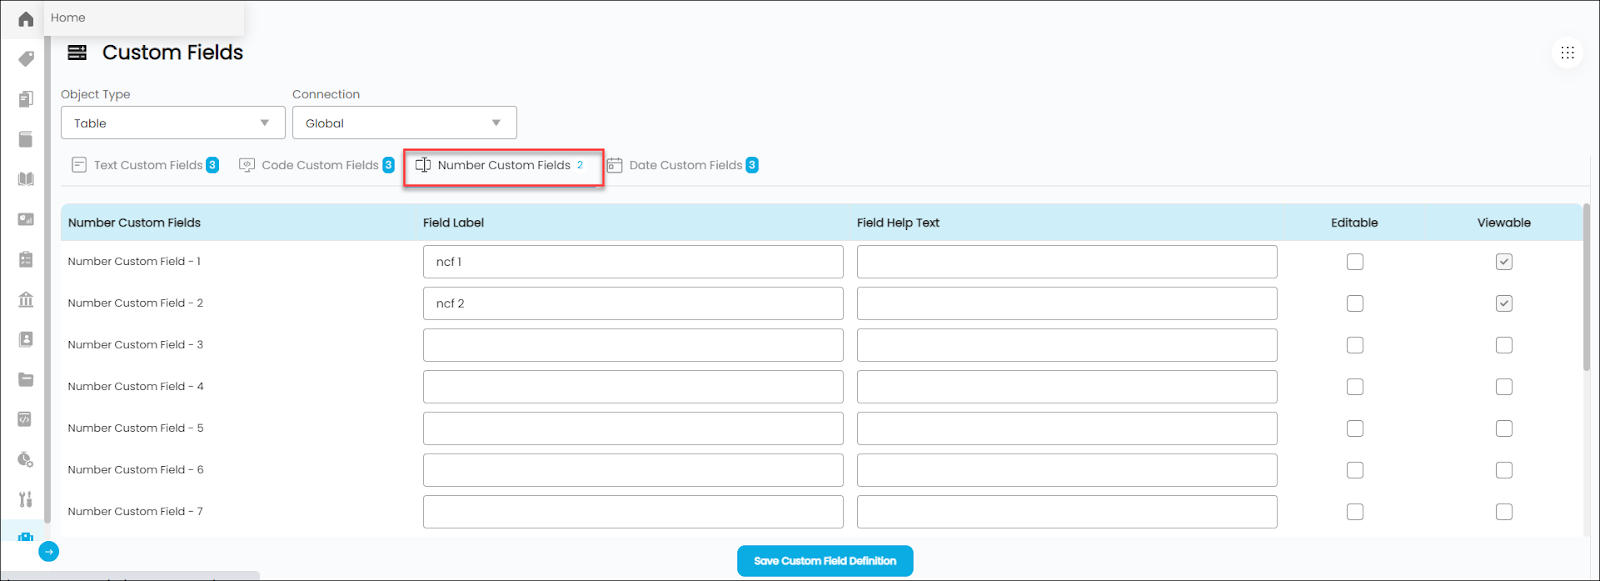Click the Text Custom Fields tab icon

tap(79, 165)
